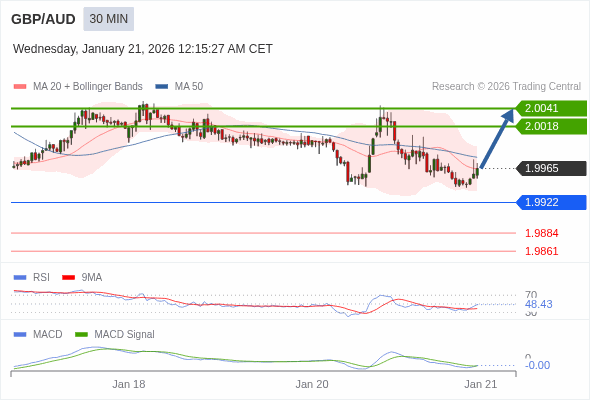The image size is (590, 400).
Task: Click the MACD legend swatch
Action: [x=20, y=335]
